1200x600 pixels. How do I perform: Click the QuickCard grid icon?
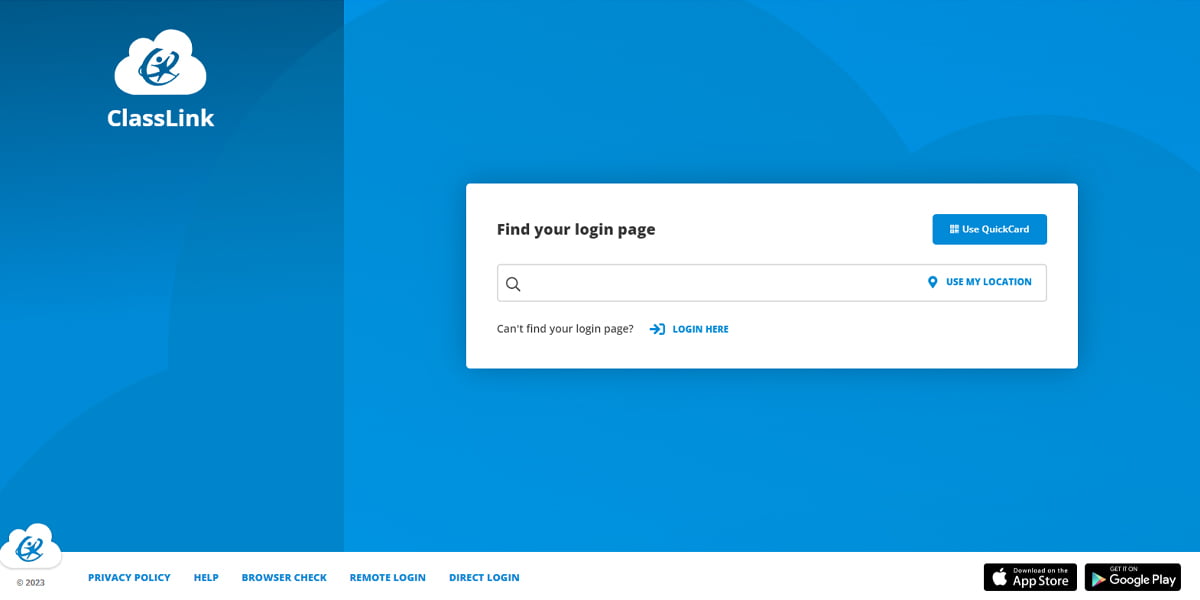pos(954,229)
